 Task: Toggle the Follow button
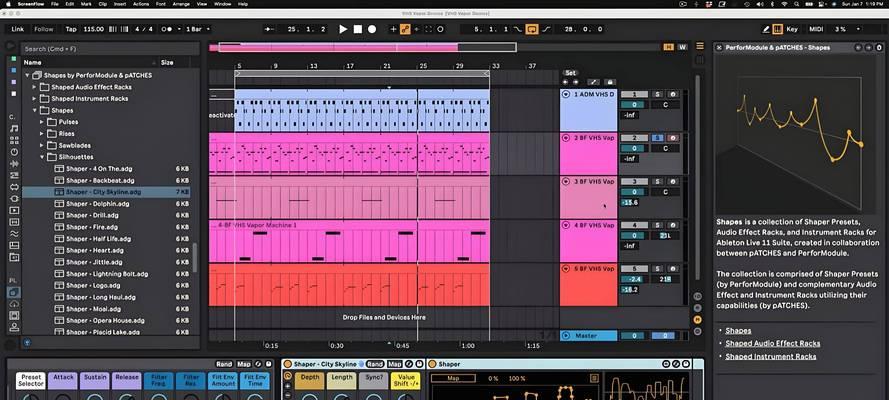(44, 29)
